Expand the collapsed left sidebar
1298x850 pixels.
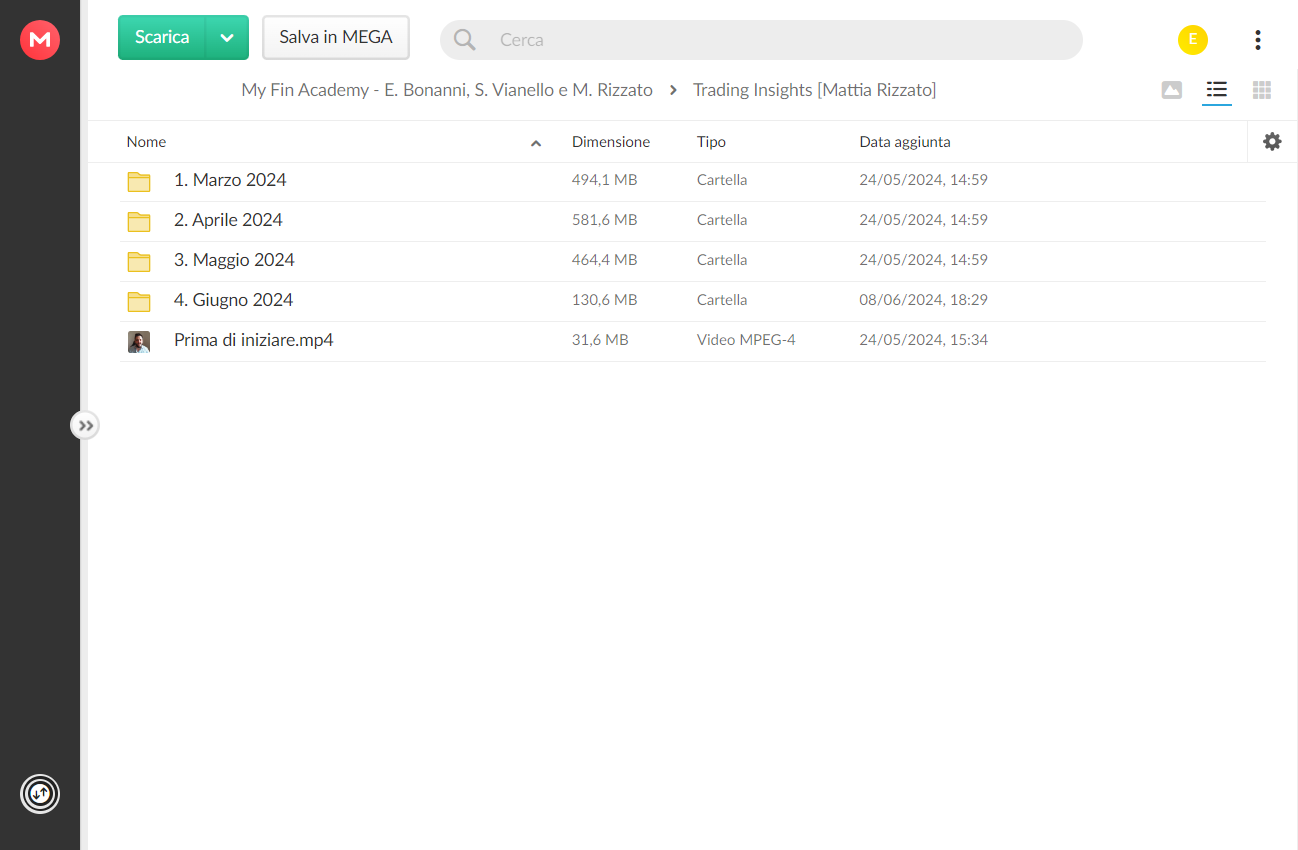(85, 426)
